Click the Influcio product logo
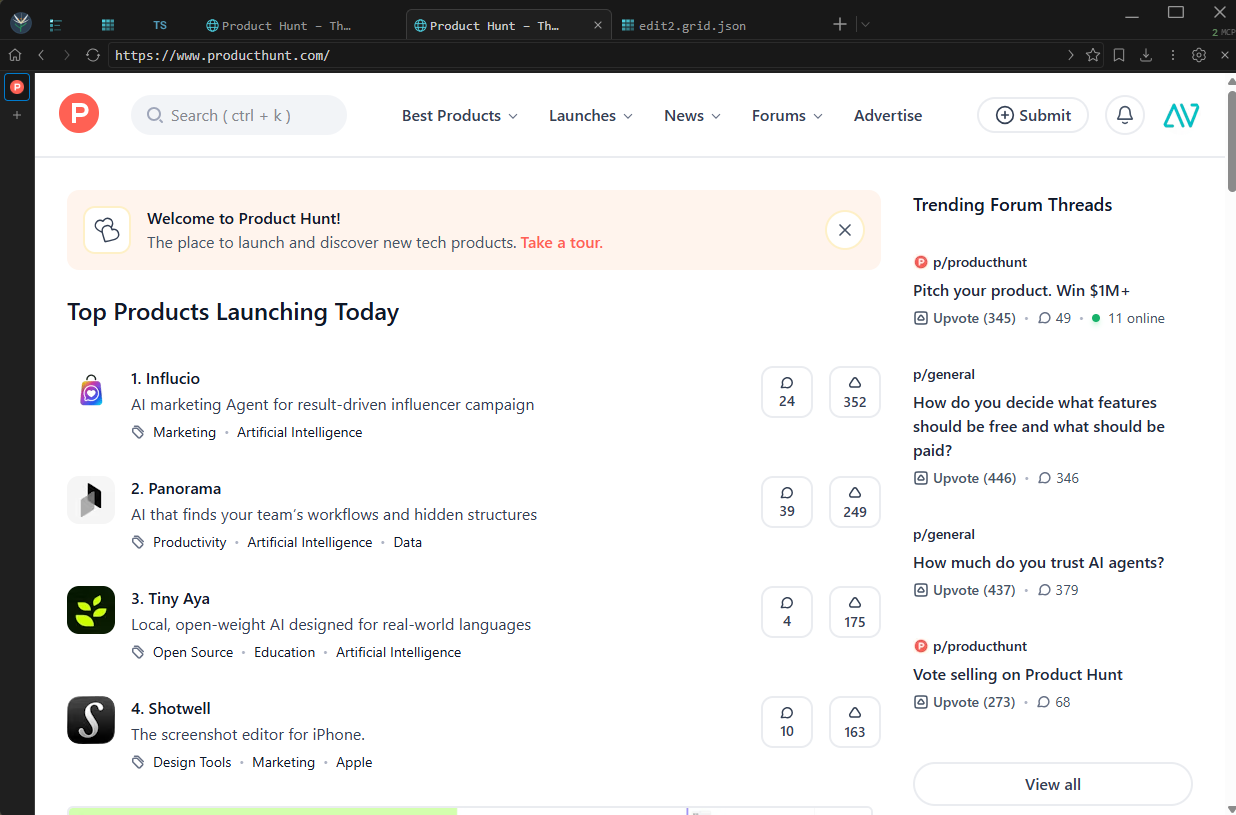Screen dimensions: 1236x815 coord(91,391)
